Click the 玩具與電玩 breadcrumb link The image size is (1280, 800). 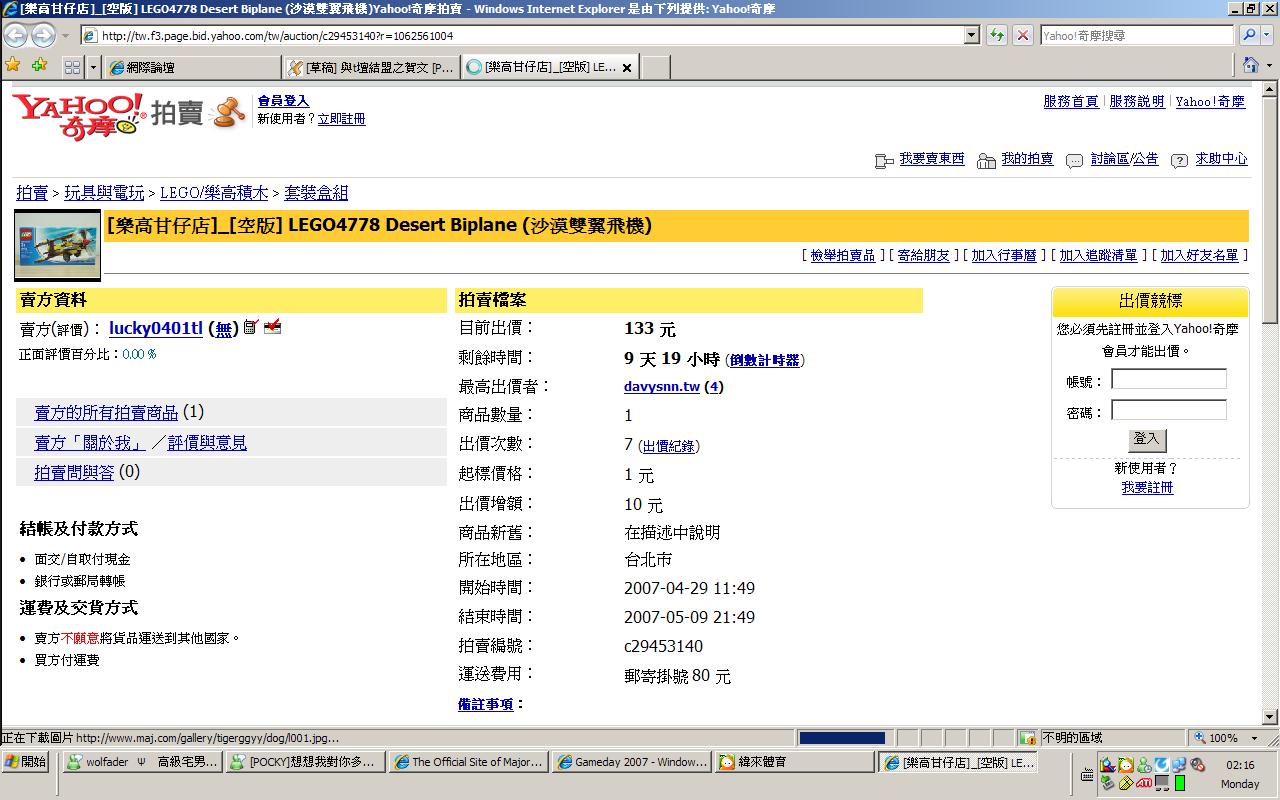point(104,193)
